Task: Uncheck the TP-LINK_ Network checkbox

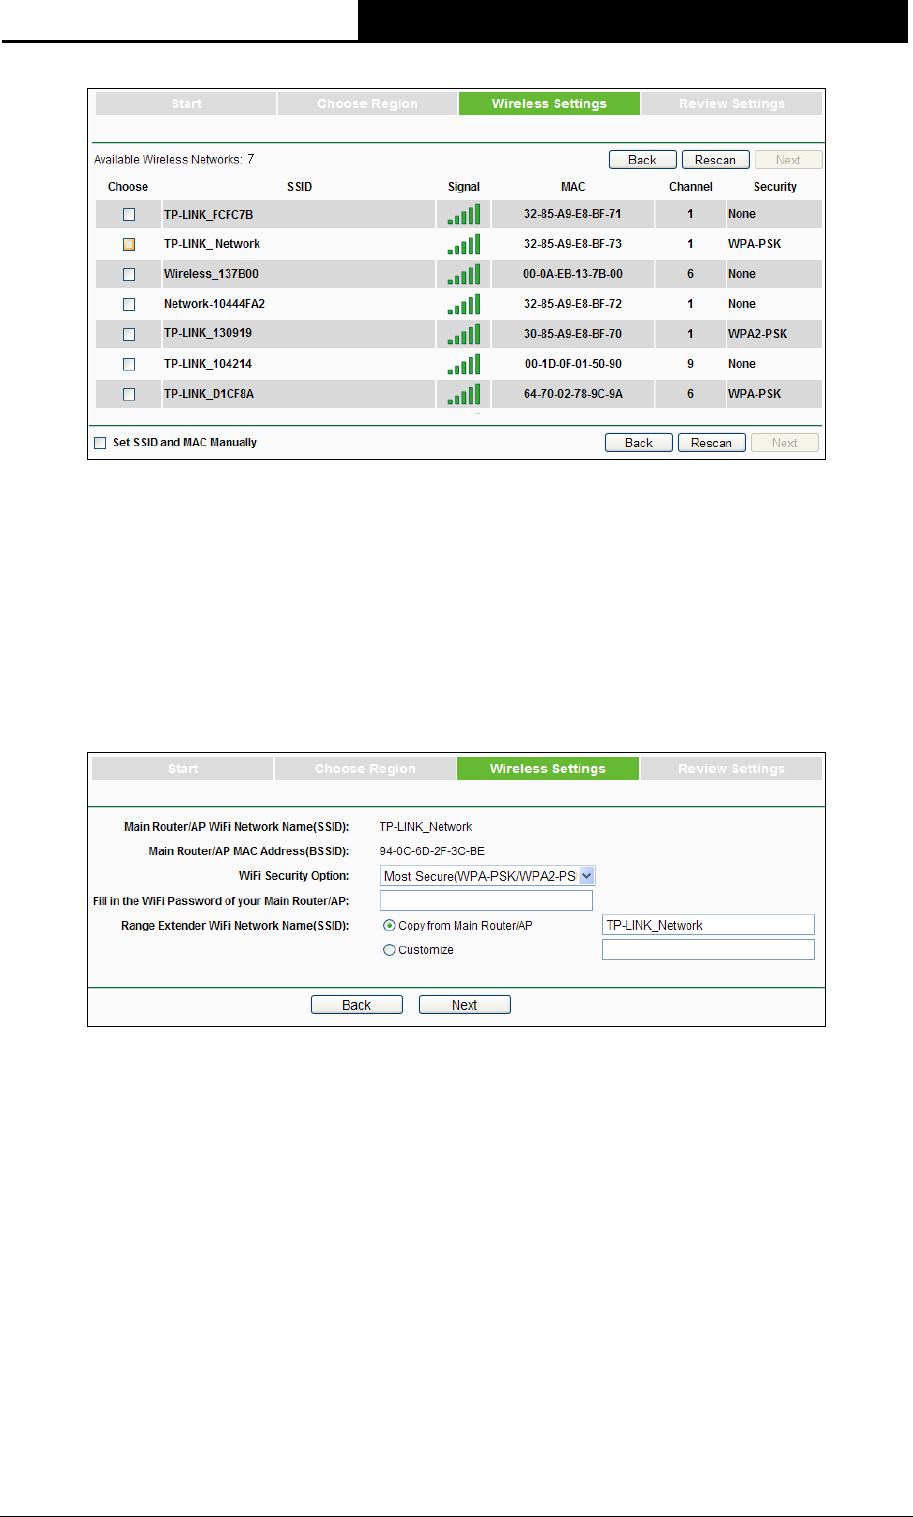Action: [129, 244]
